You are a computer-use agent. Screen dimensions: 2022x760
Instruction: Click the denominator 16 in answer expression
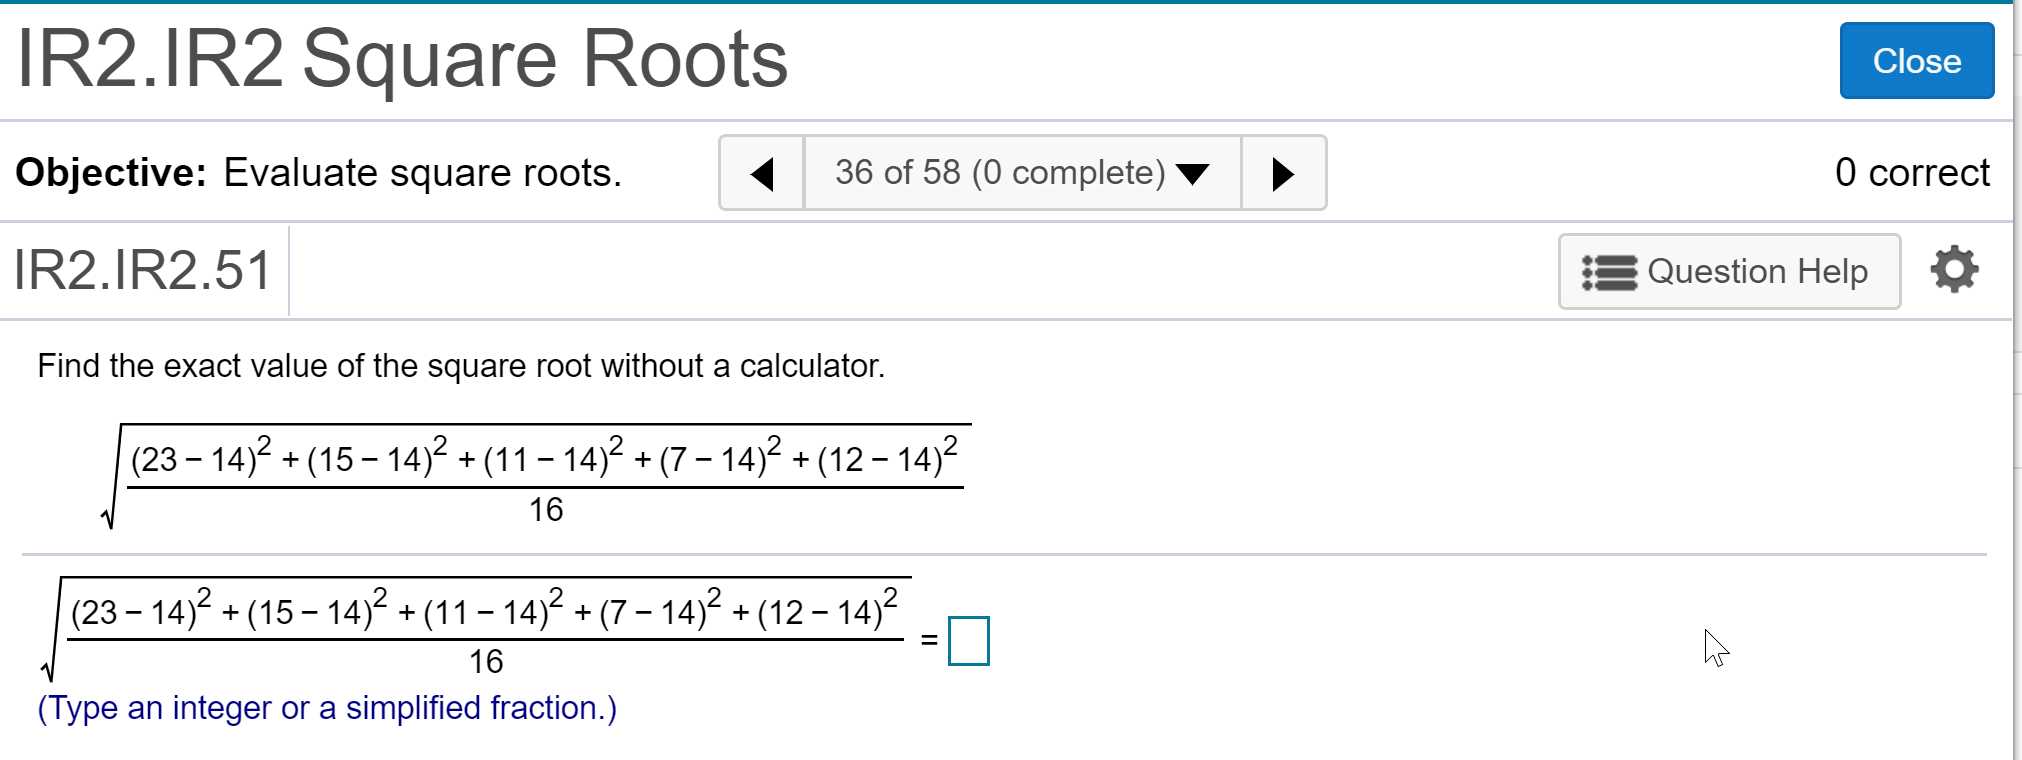486,661
